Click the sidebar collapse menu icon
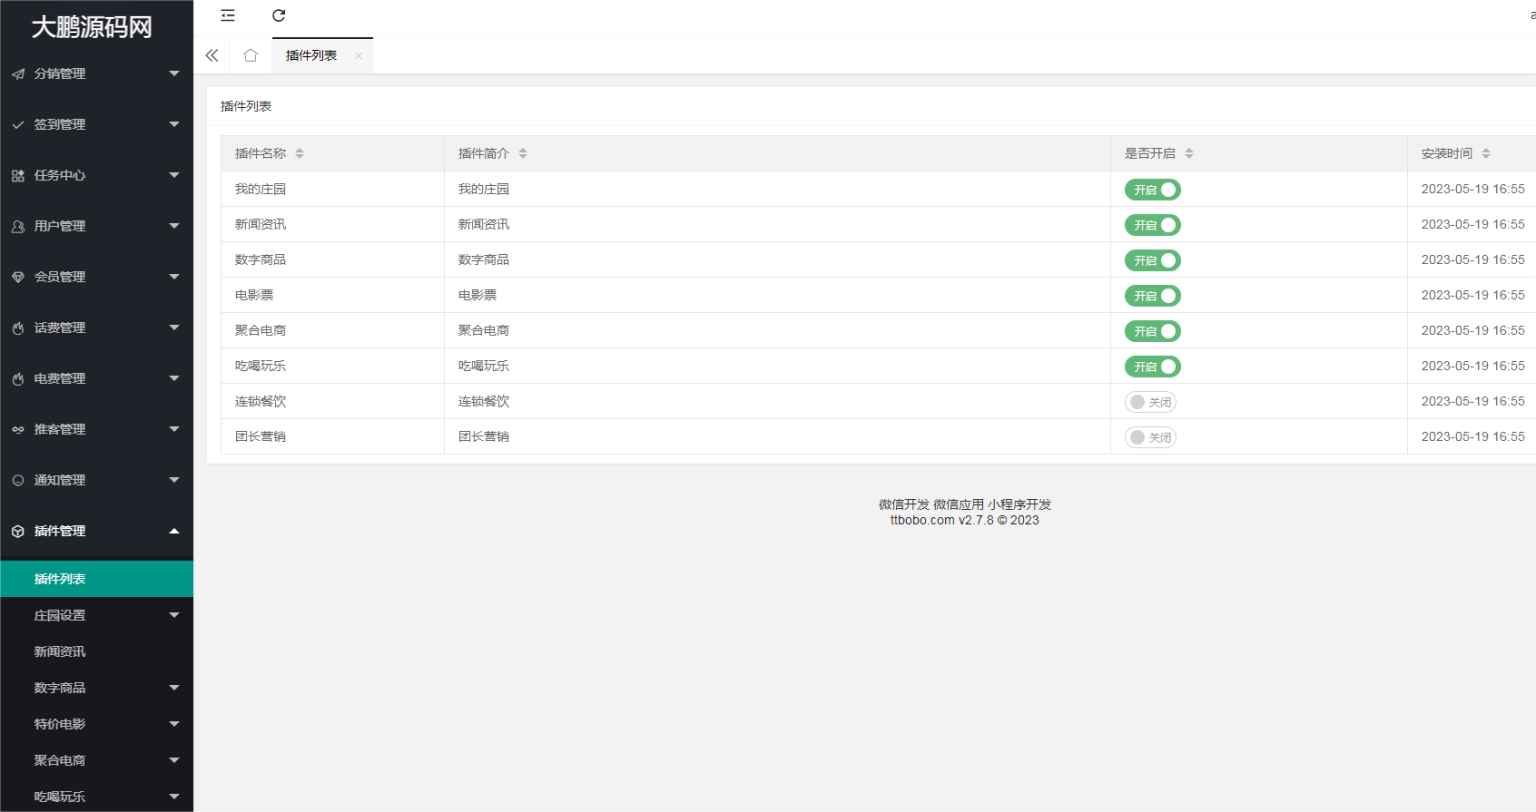 tap(228, 15)
